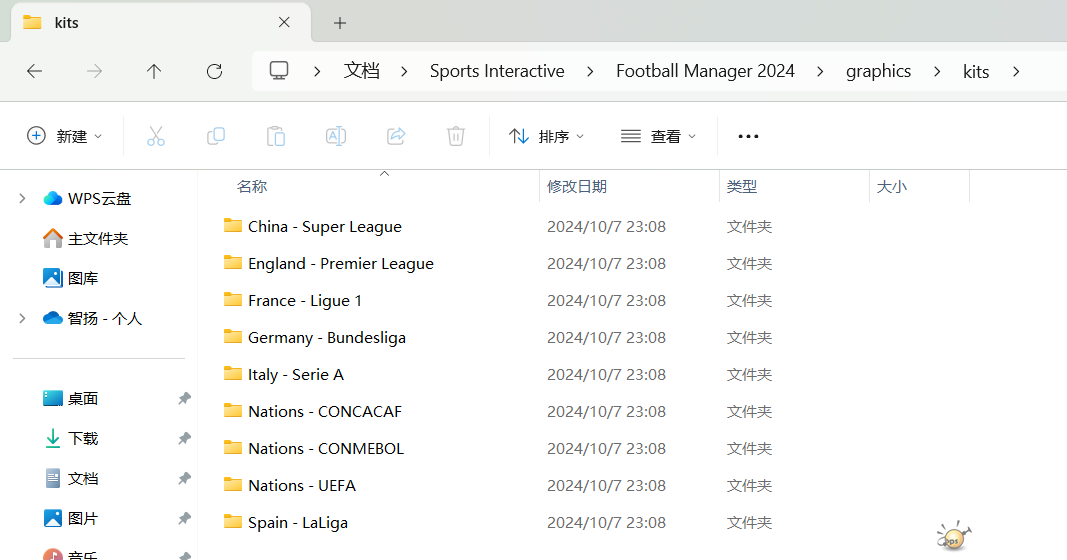This screenshot has width=1067, height=560.
Task: Select the England - Premier League folder
Action: pos(340,264)
